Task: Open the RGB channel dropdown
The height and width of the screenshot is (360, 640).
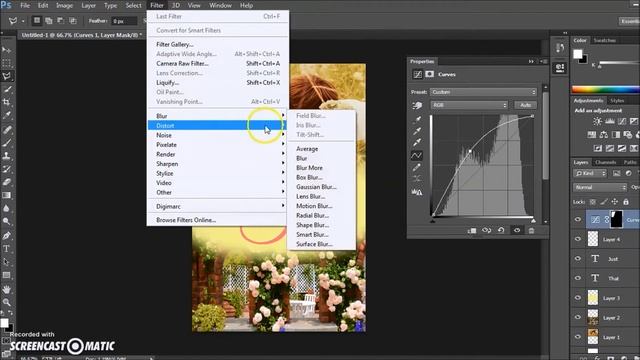Action: click(469, 105)
